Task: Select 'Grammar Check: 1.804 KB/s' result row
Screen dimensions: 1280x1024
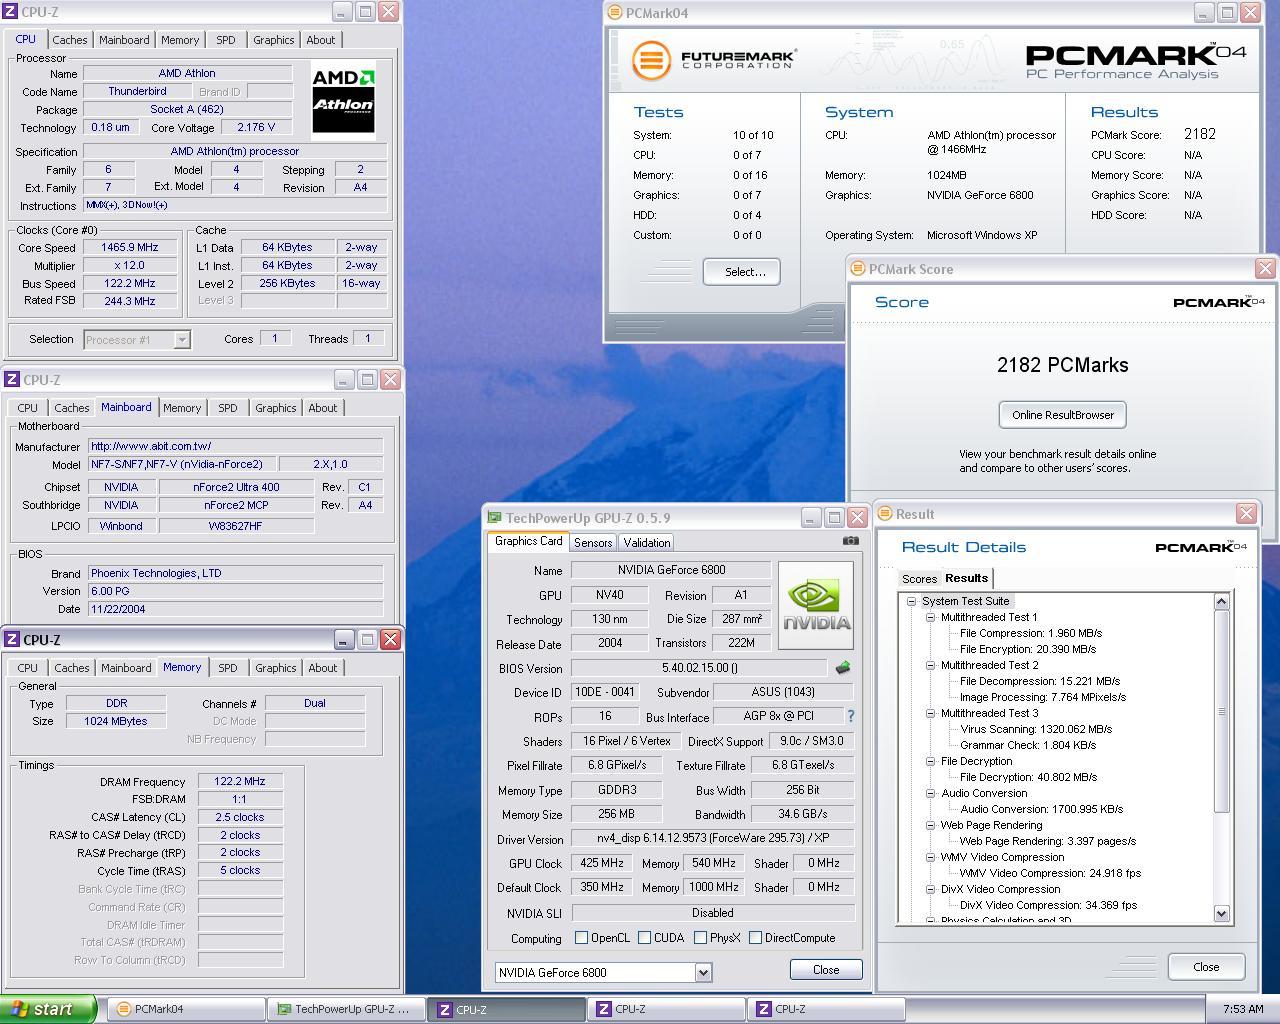Action: 1028,745
